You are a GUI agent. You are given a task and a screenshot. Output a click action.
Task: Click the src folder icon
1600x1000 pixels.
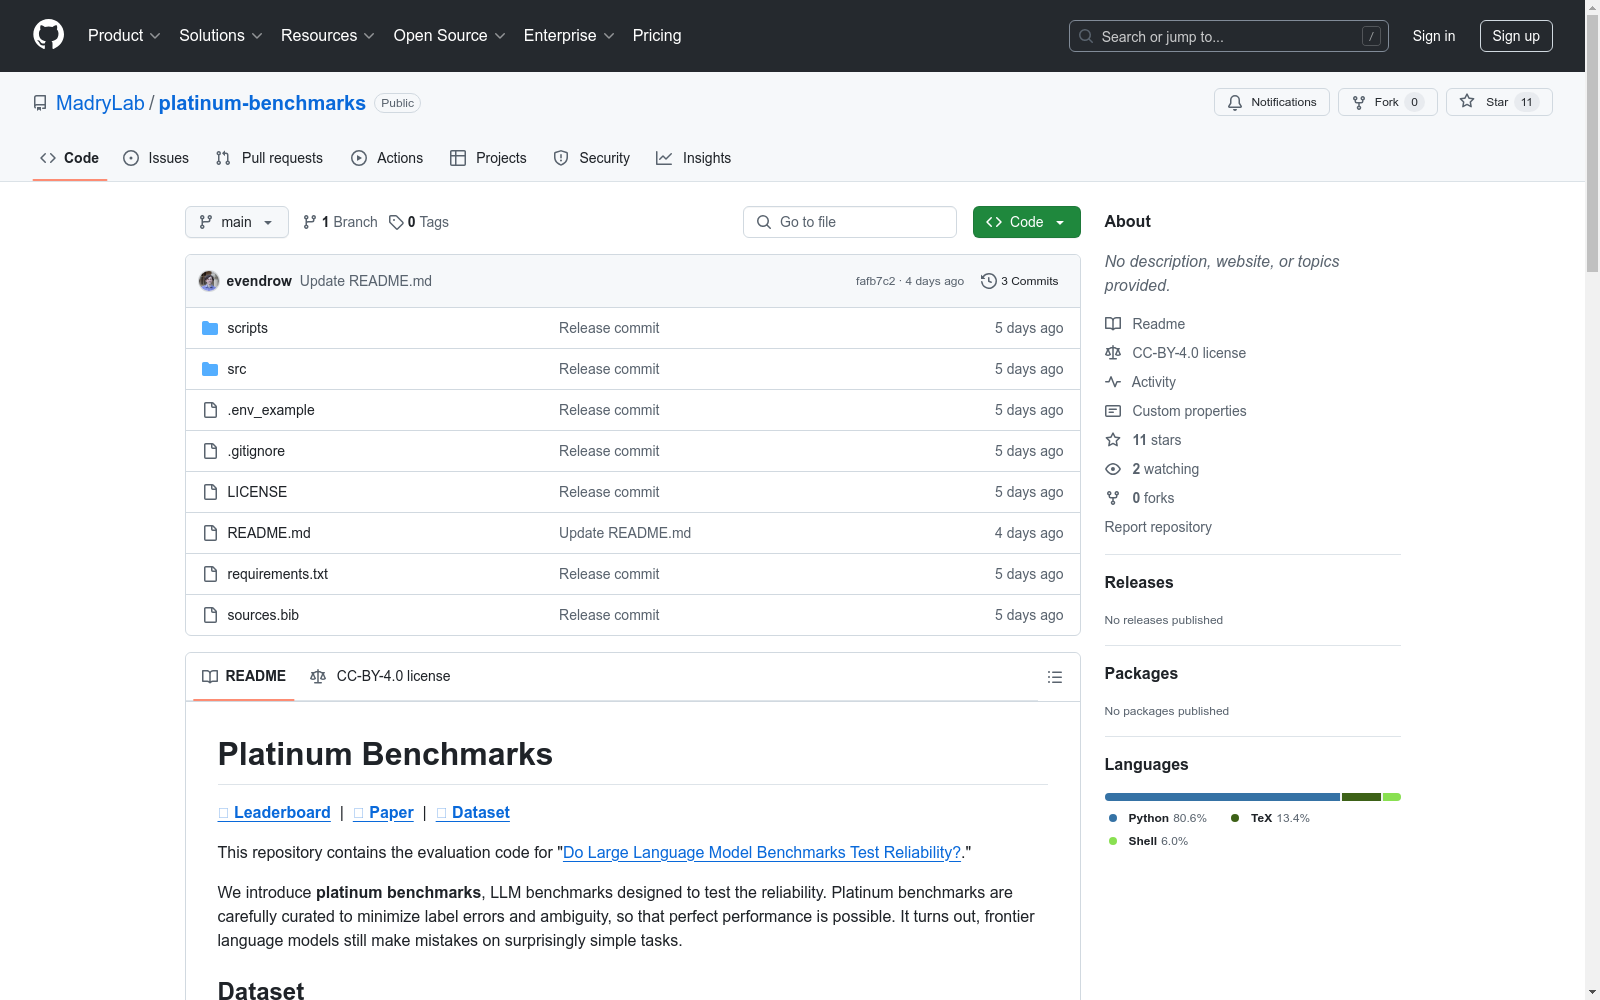tap(210, 369)
